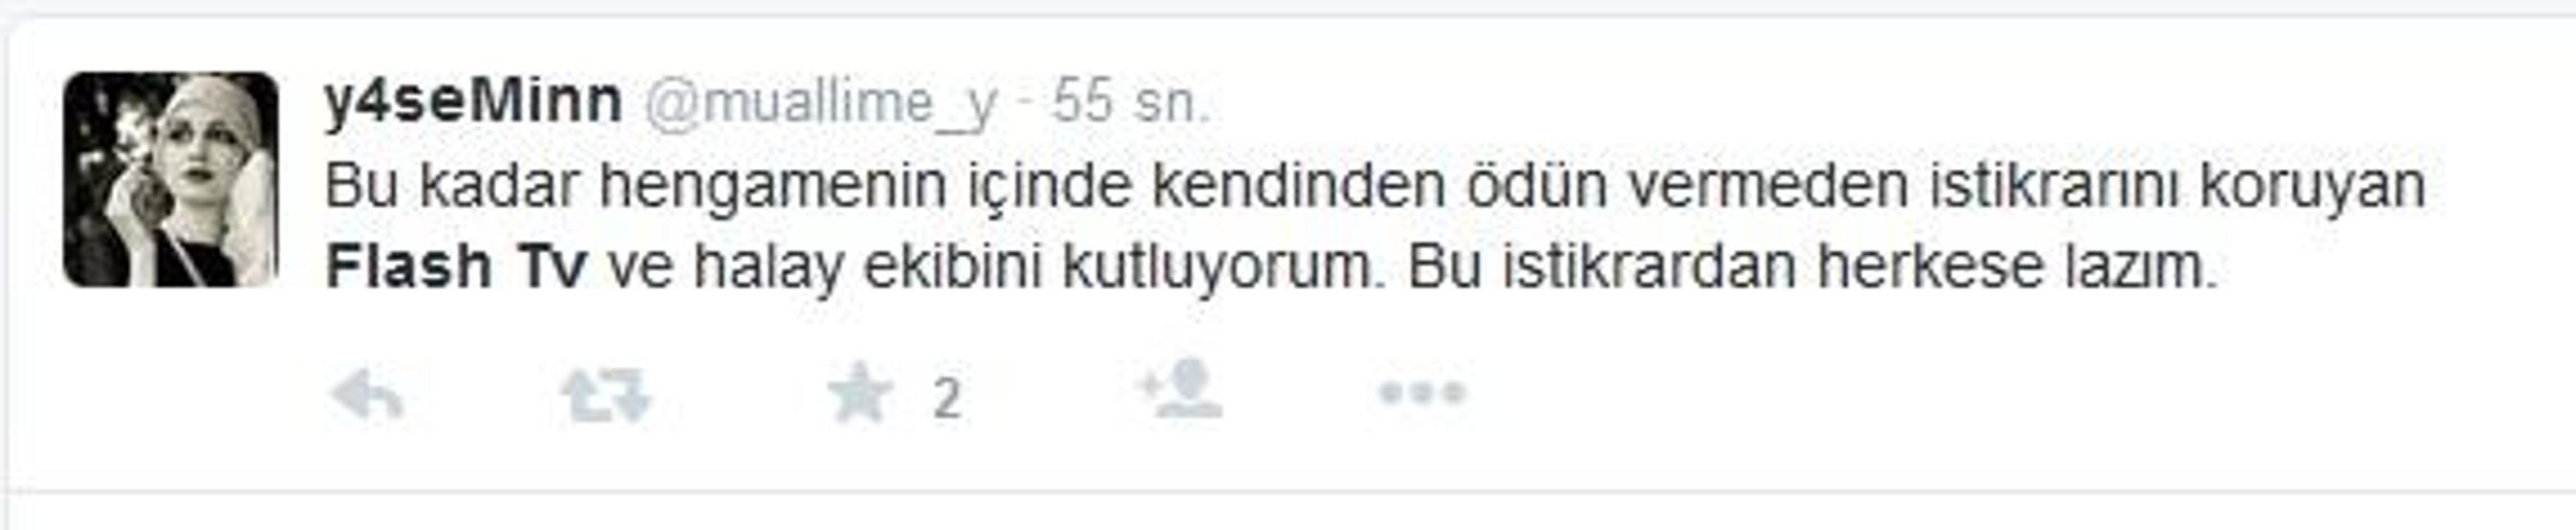Click the word kendinden in the tweet
Image resolution: width=2576 pixels, height=530 pixels.
tap(1298, 187)
